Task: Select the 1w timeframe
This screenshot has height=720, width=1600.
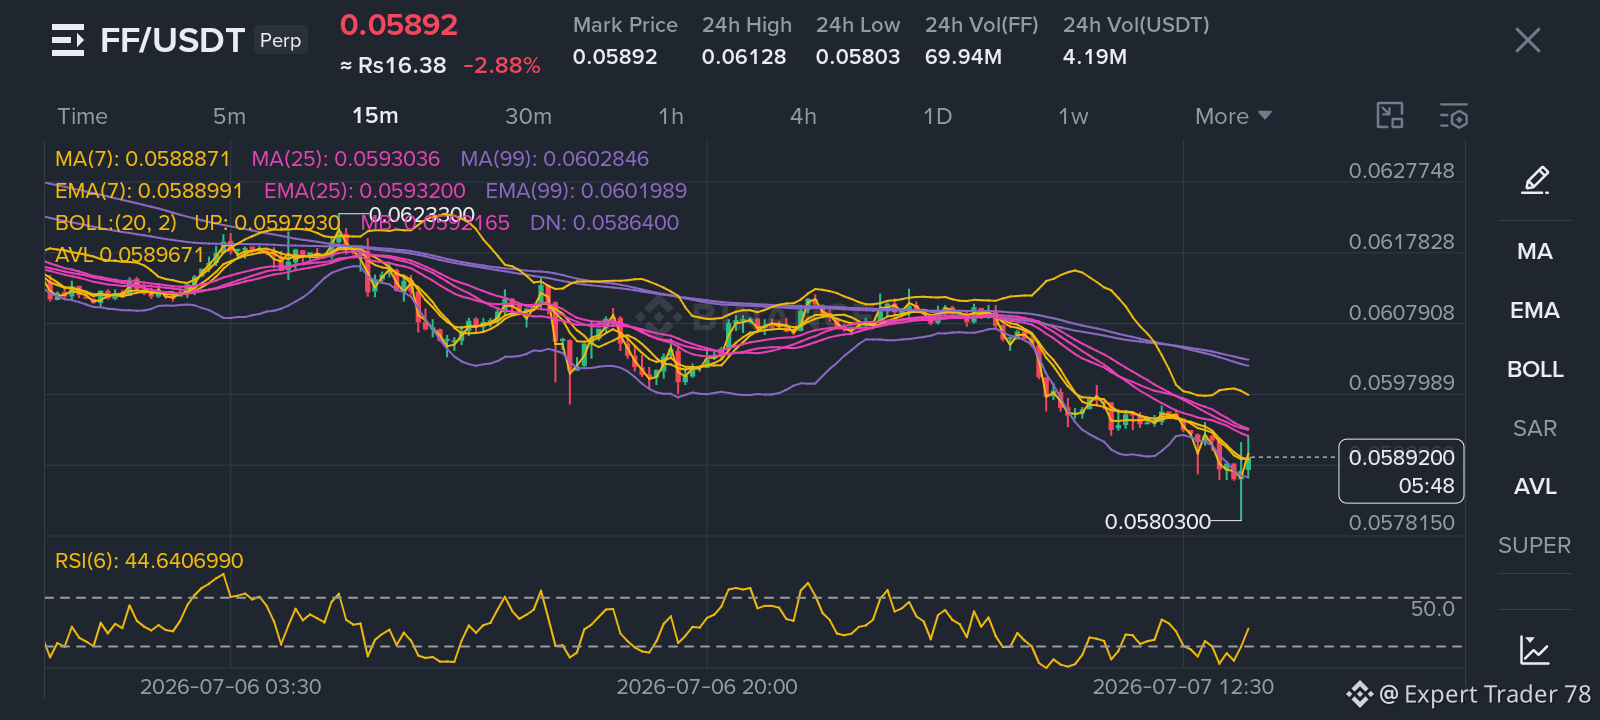Action: coord(1073,116)
